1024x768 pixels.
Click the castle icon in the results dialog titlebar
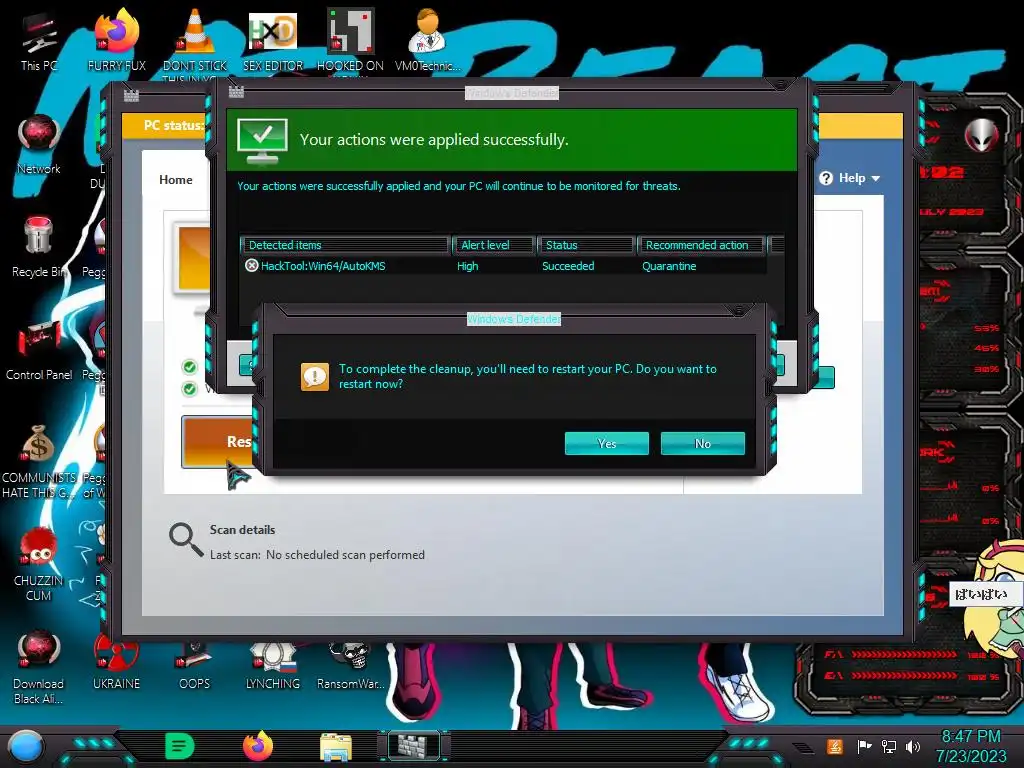point(236,91)
